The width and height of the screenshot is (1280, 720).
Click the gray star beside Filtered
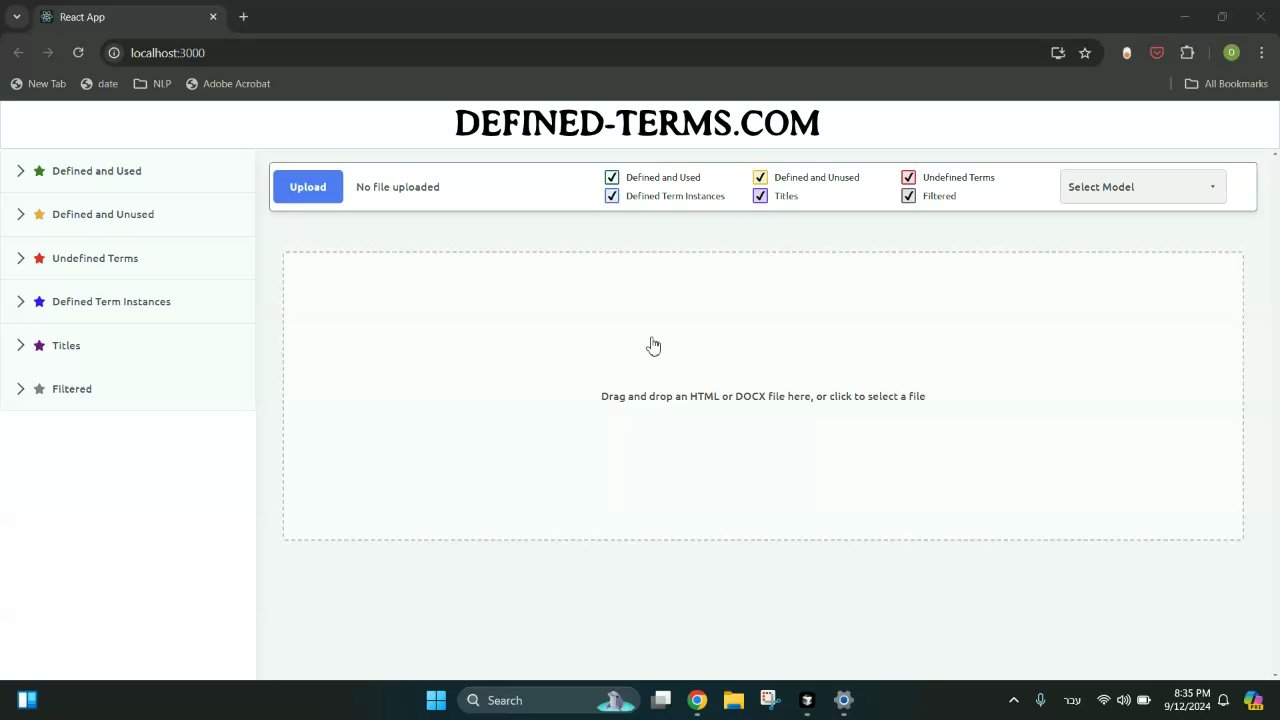pos(39,389)
